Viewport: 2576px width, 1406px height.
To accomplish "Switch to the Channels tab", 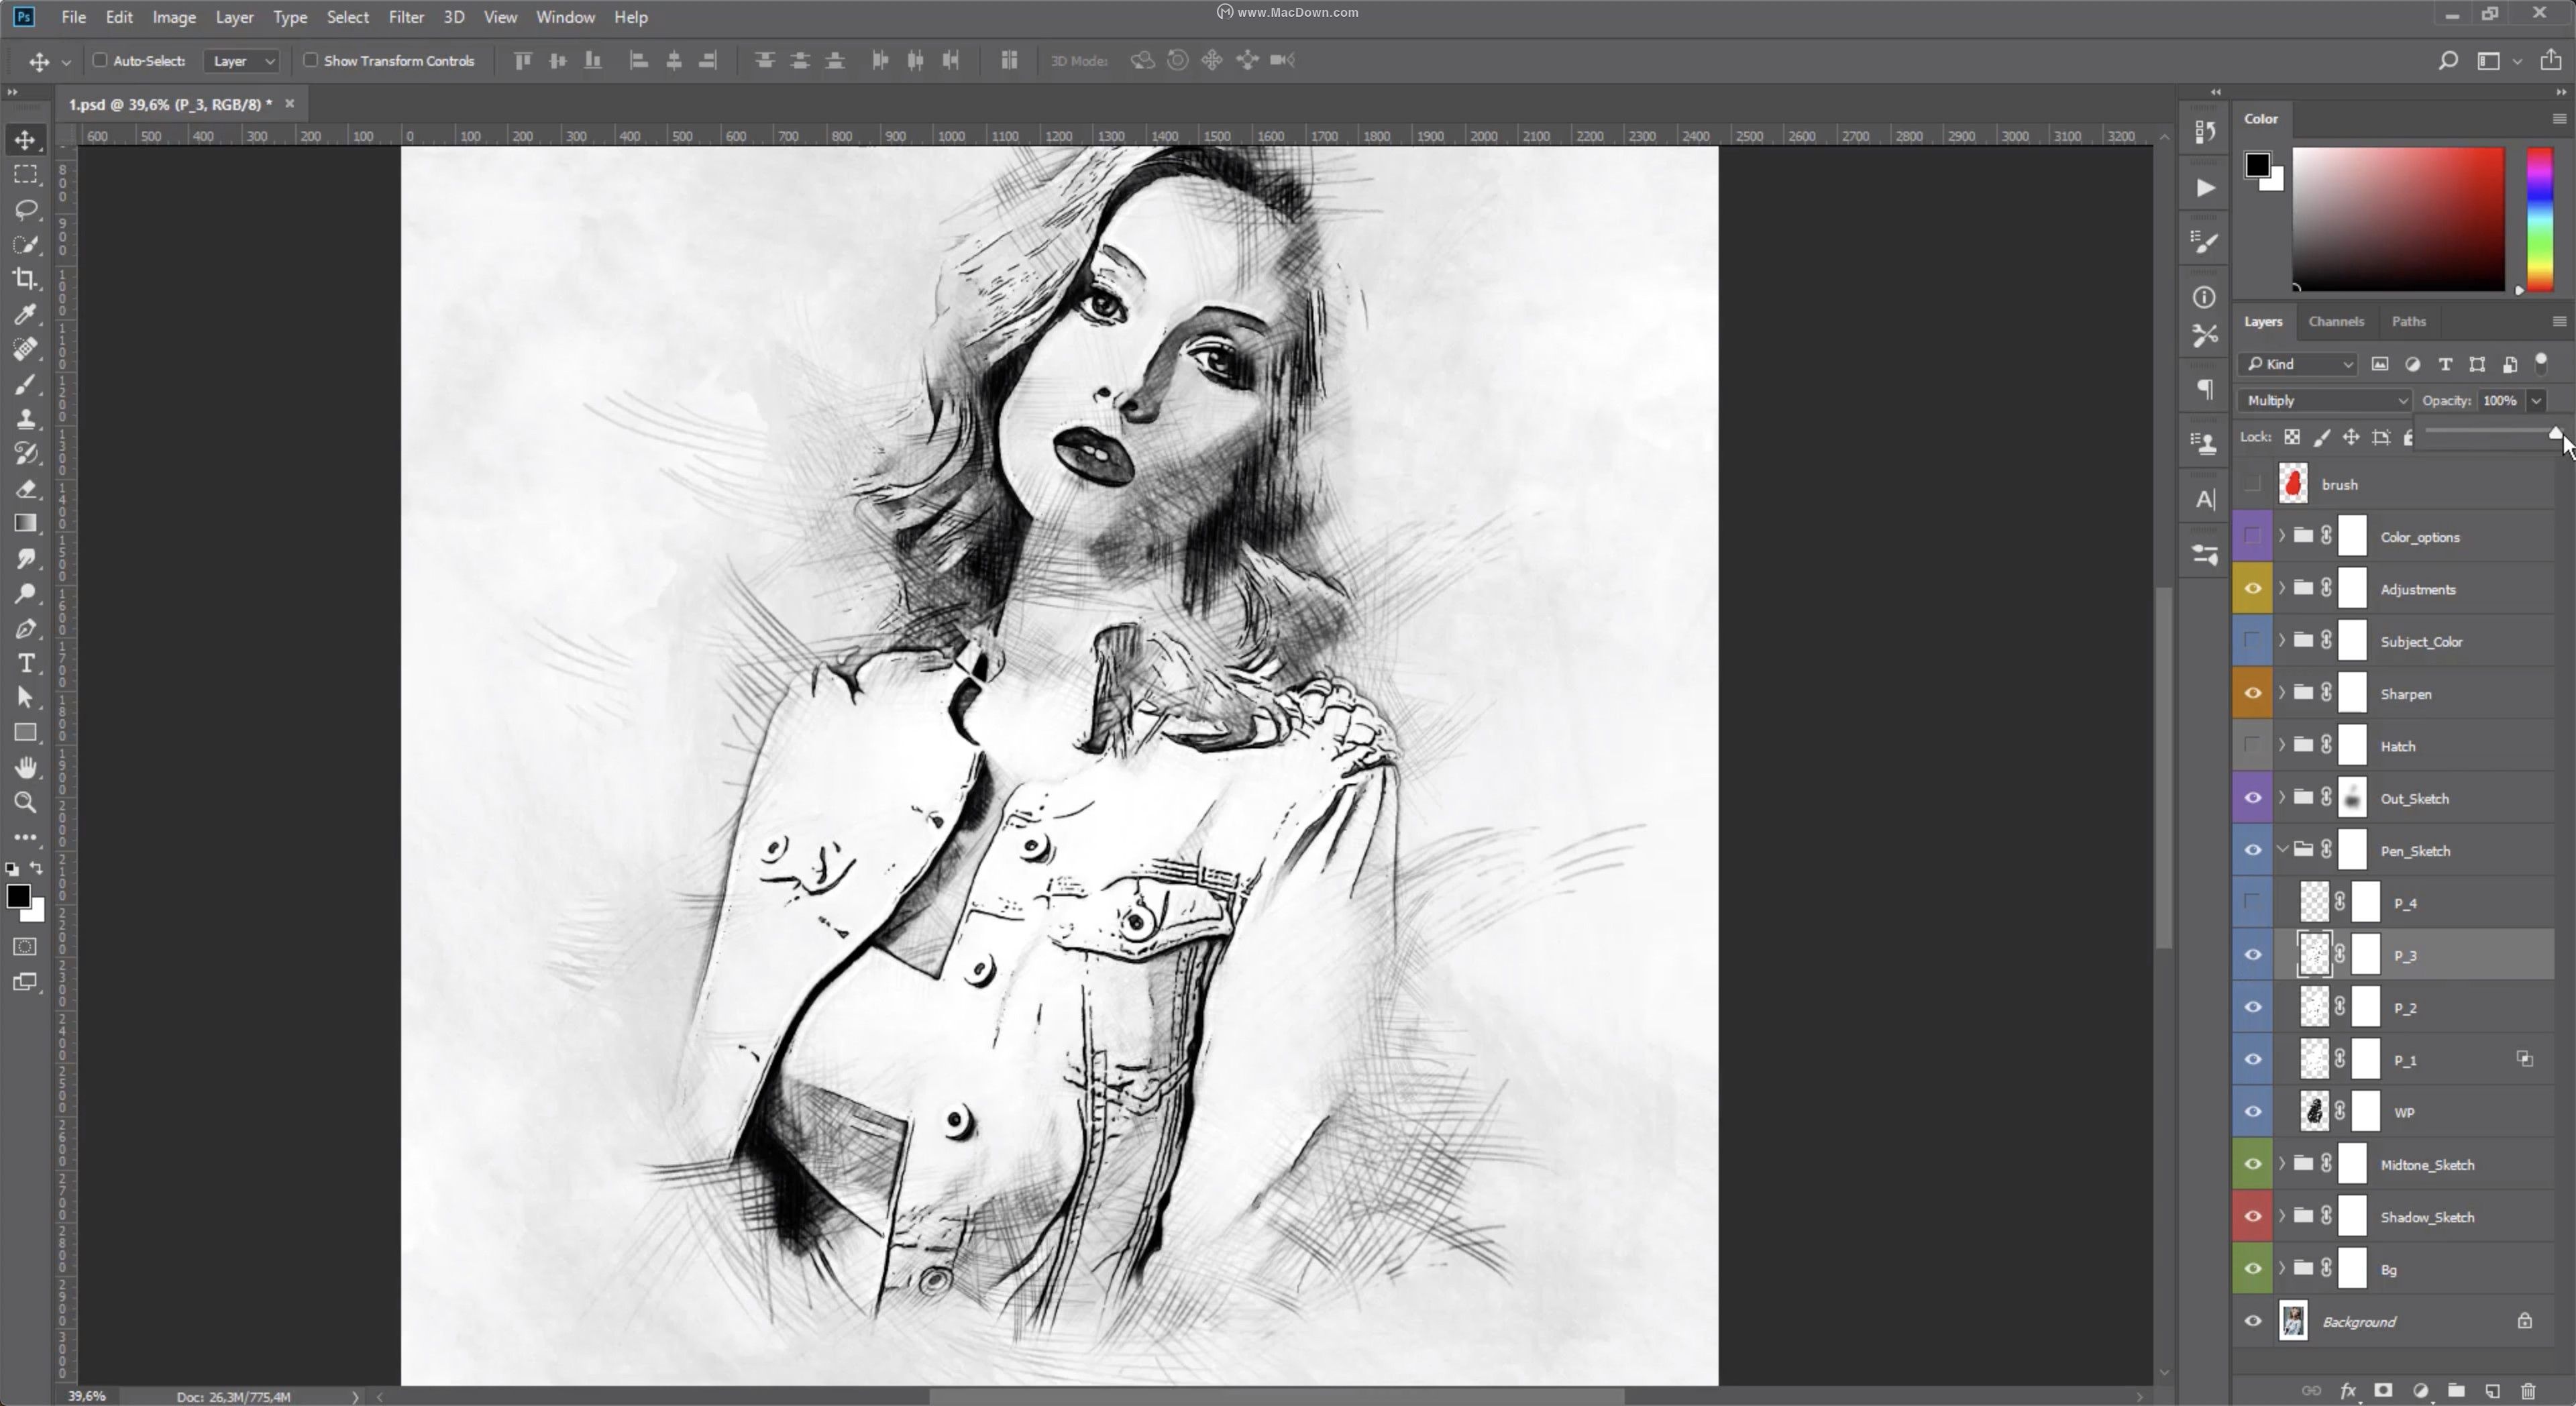I will point(2335,321).
